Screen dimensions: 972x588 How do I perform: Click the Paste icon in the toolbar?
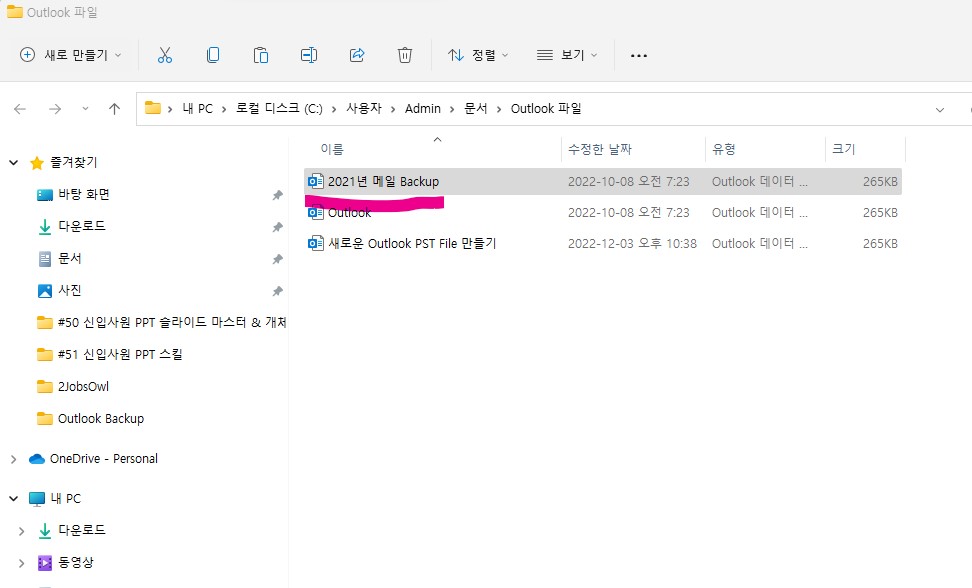[261, 55]
